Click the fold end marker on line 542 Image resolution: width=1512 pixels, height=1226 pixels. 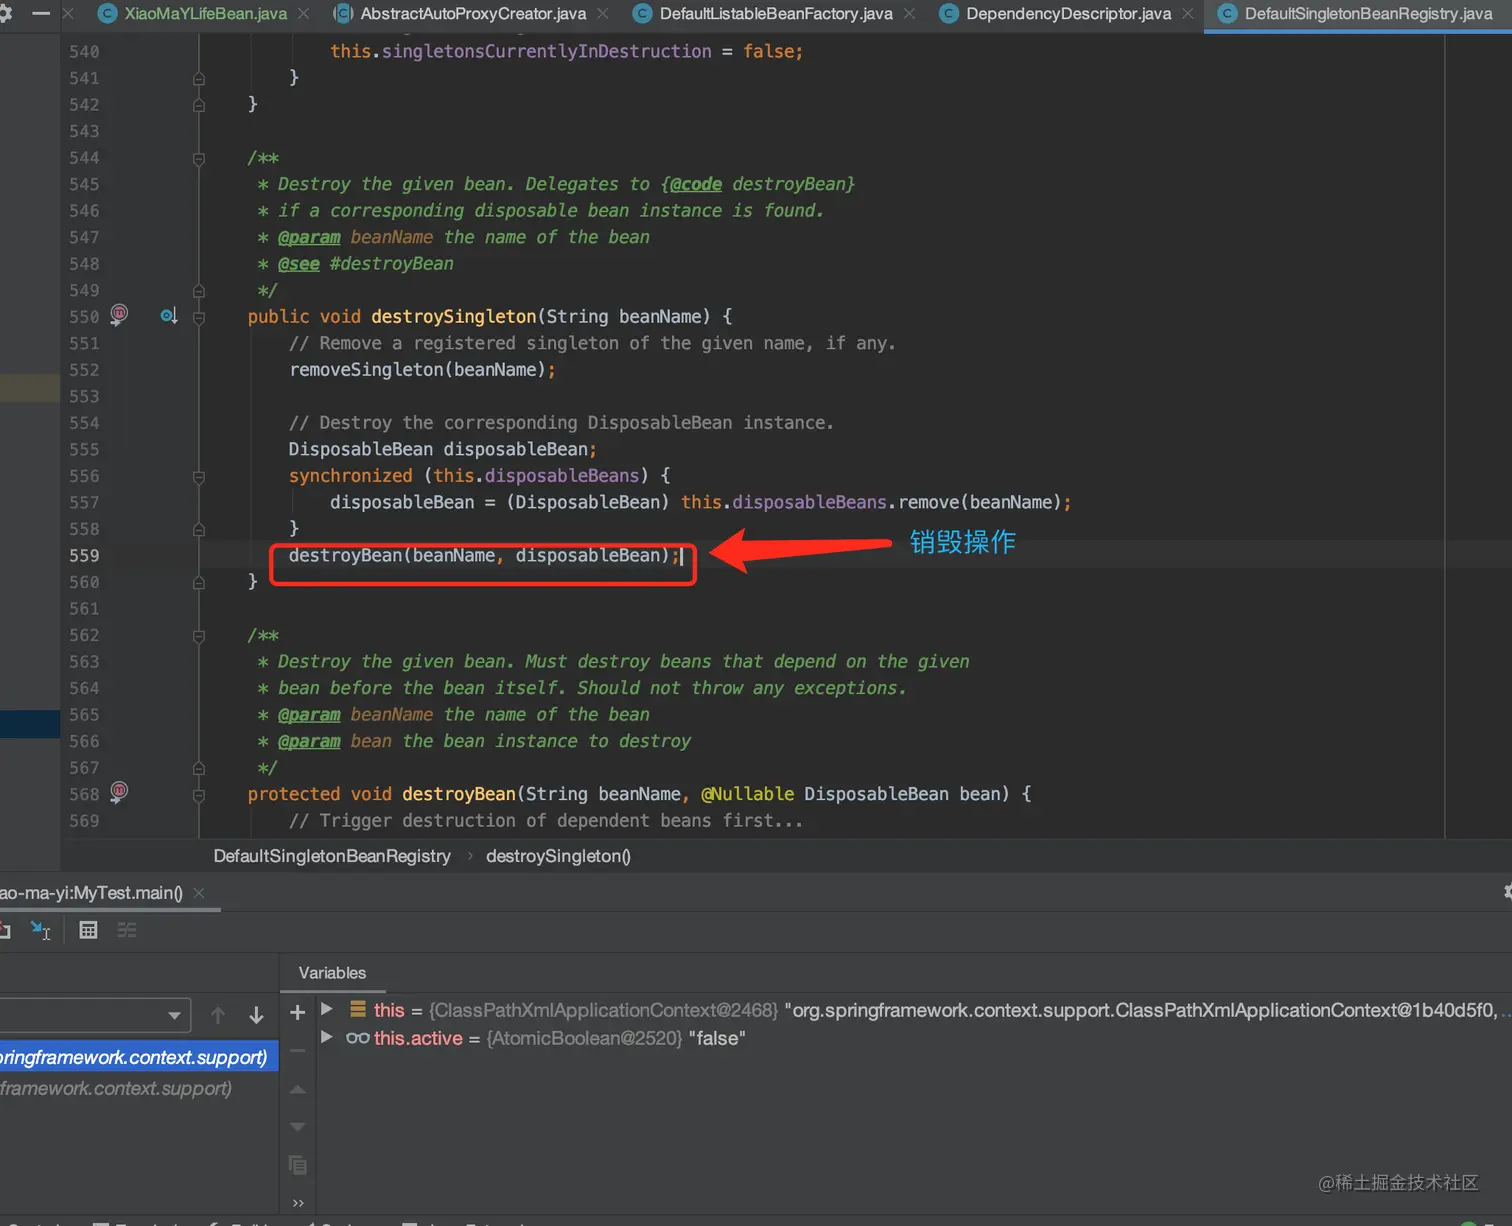(x=199, y=105)
